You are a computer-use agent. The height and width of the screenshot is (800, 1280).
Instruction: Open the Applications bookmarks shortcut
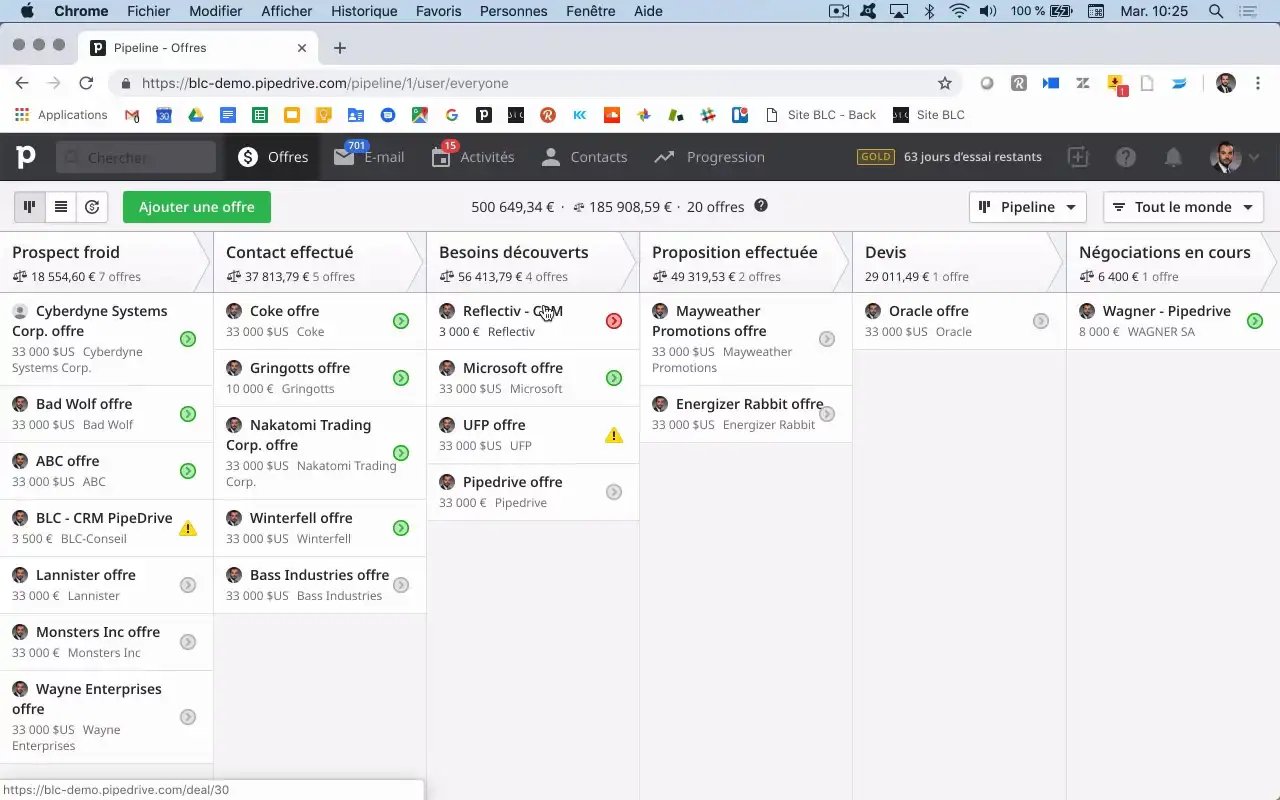[61, 115]
